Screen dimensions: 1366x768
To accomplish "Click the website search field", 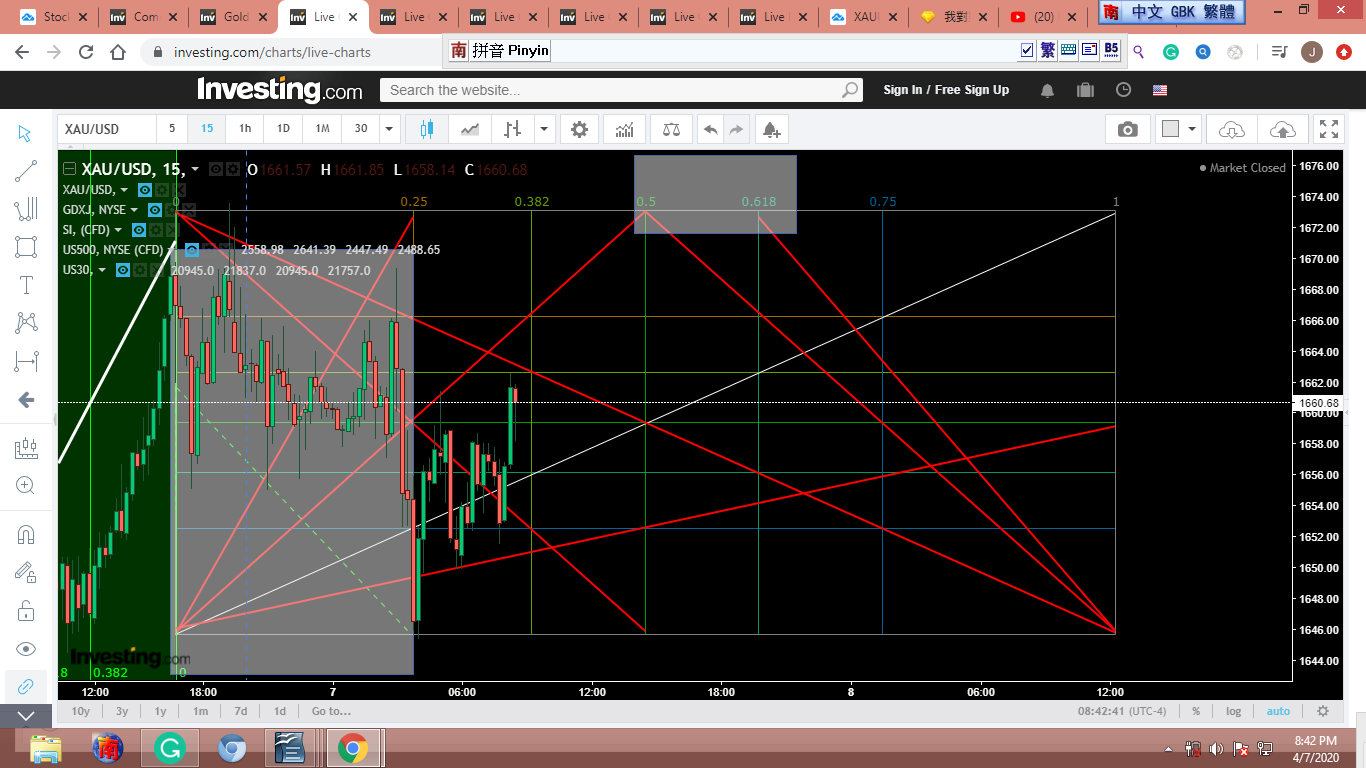I will click(612, 90).
